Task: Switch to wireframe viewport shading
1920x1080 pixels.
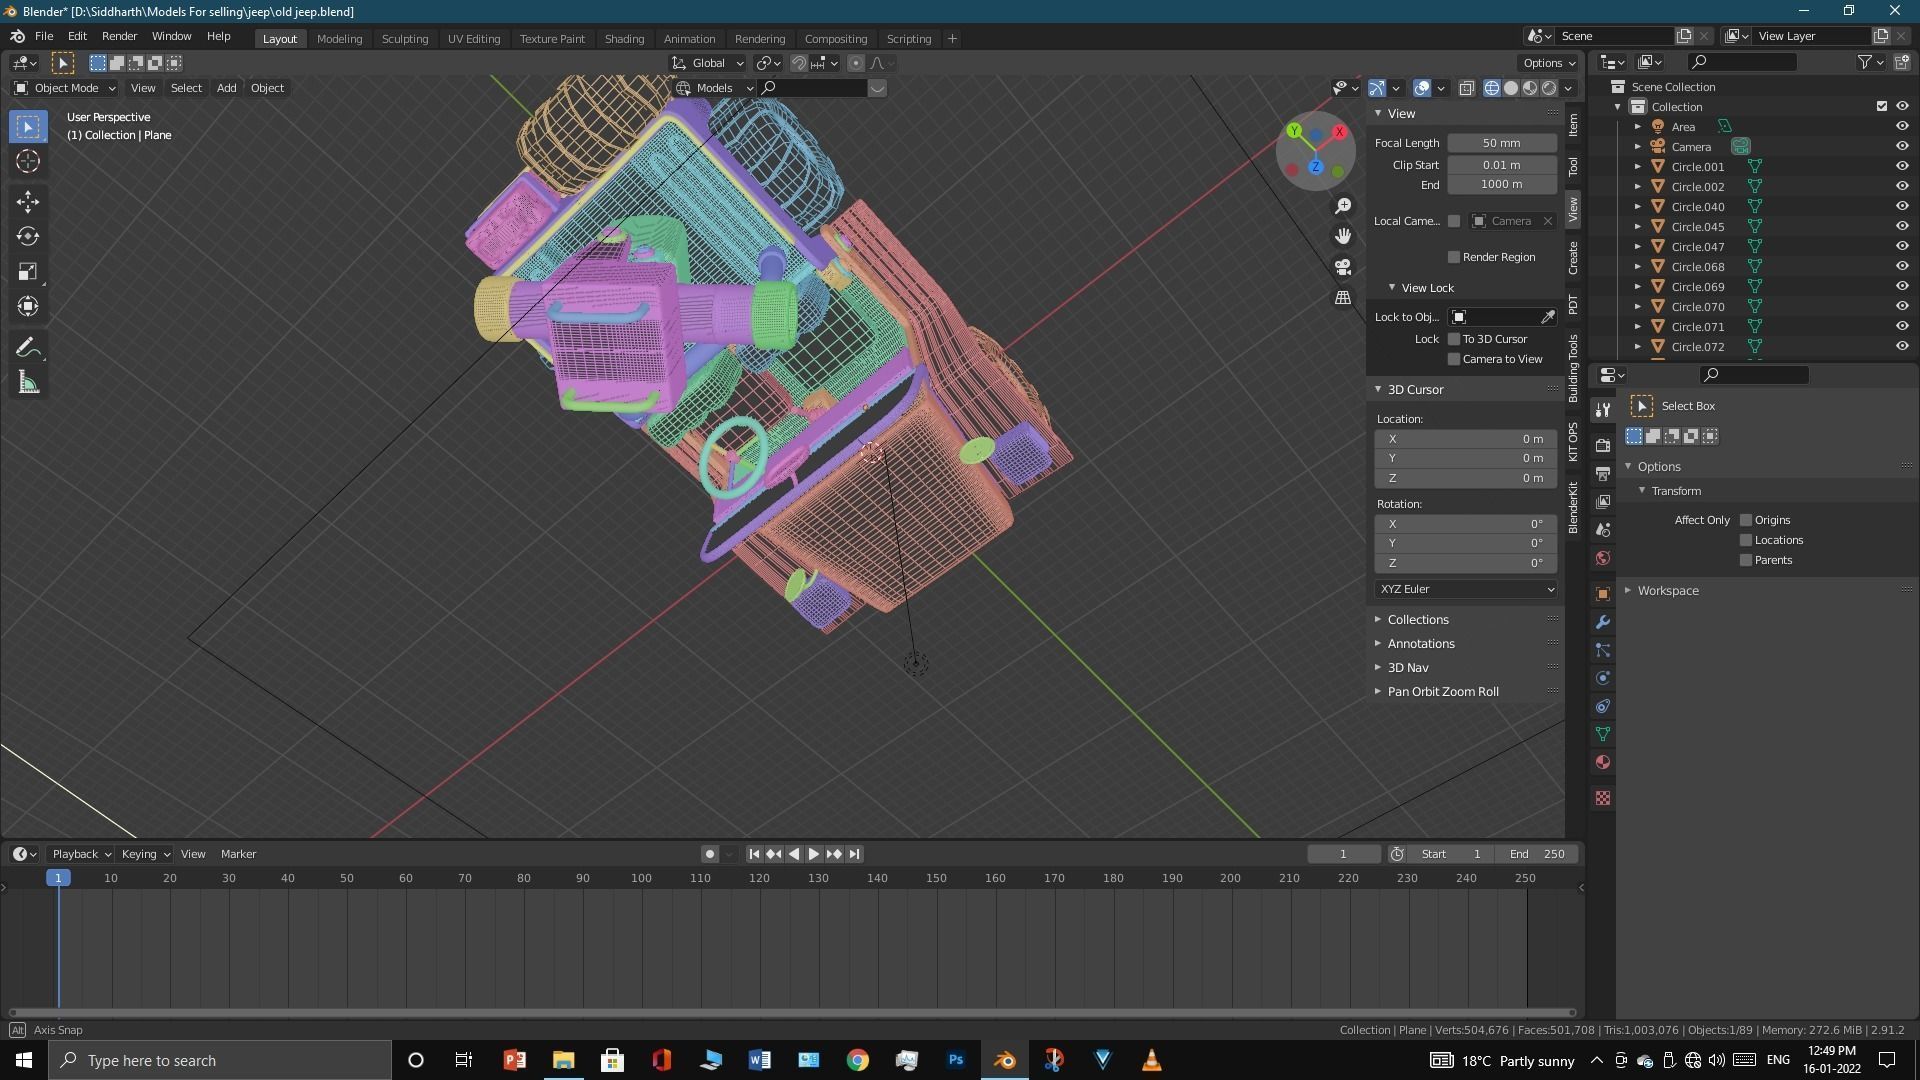Action: [x=1492, y=88]
